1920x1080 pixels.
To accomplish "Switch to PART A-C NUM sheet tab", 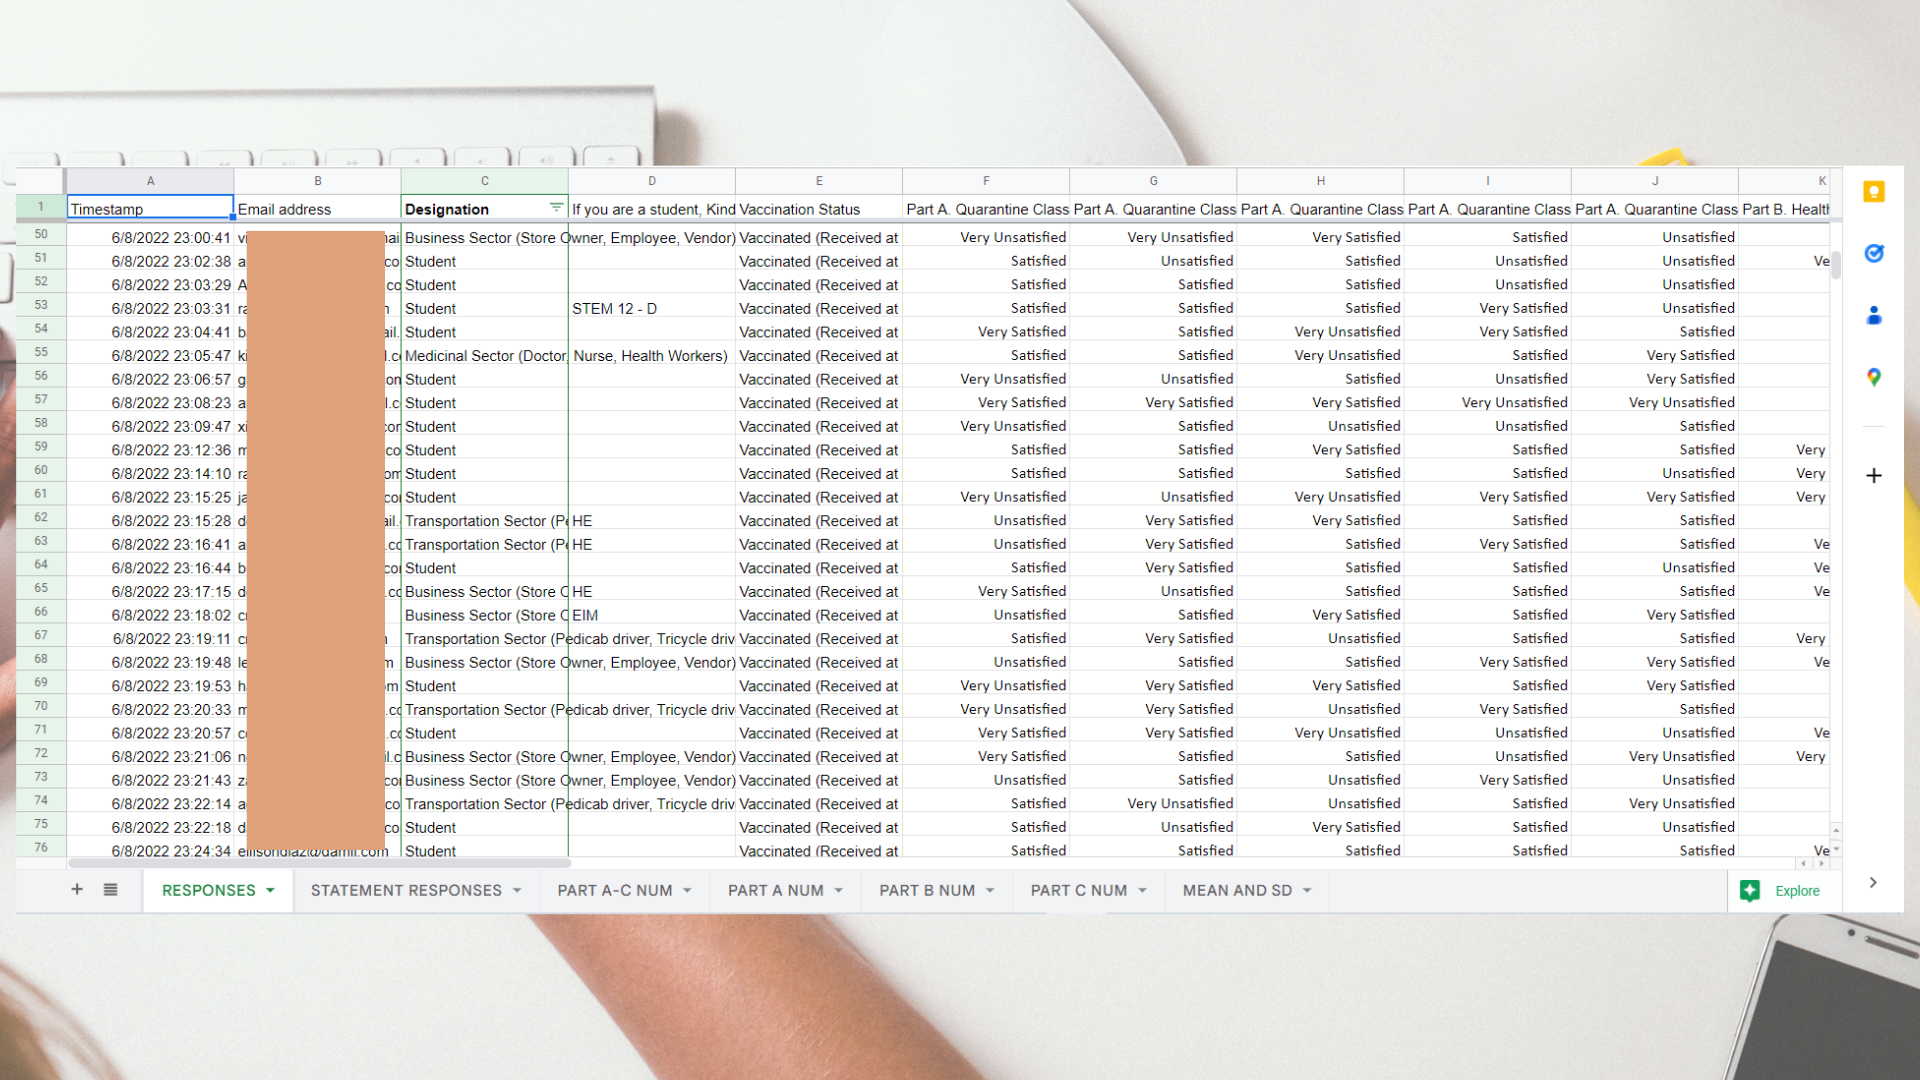I will tap(614, 890).
